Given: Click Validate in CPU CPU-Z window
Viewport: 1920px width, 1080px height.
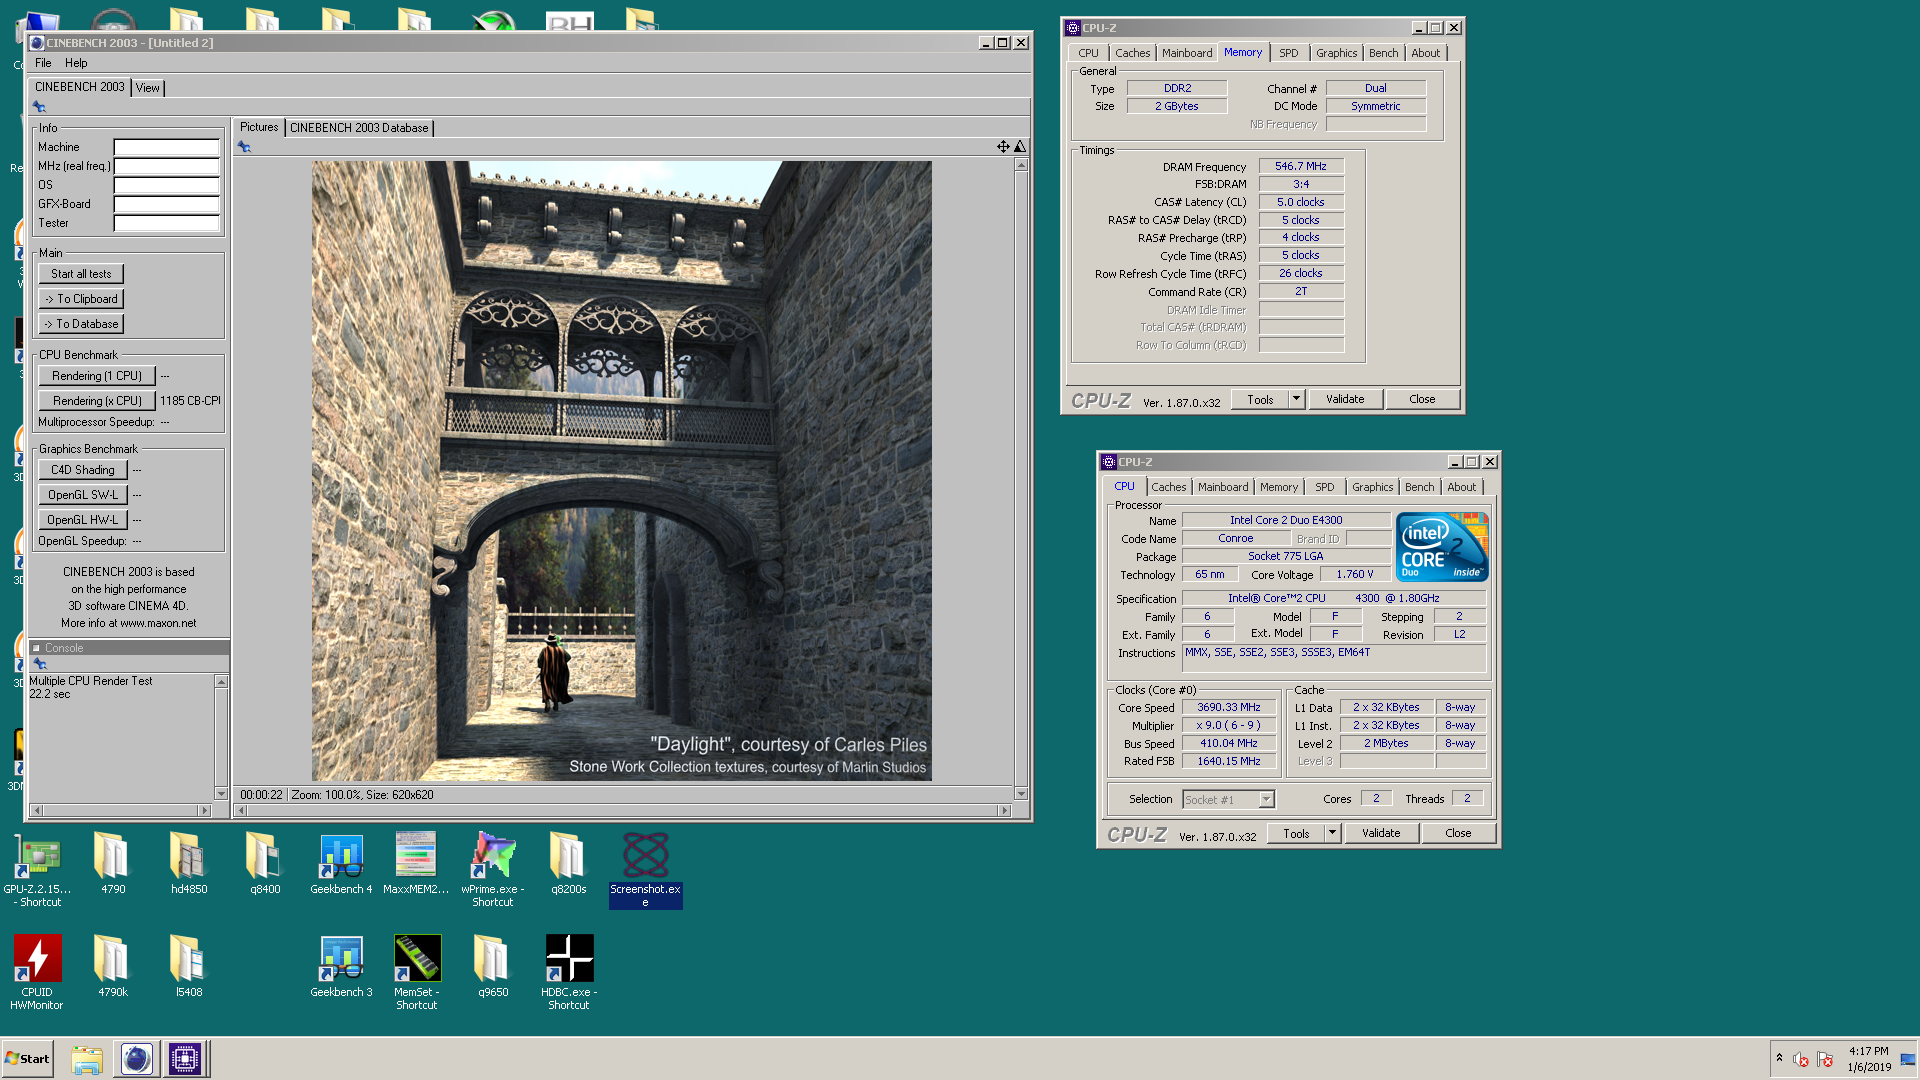Looking at the screenshot, I should [1381, 833].
